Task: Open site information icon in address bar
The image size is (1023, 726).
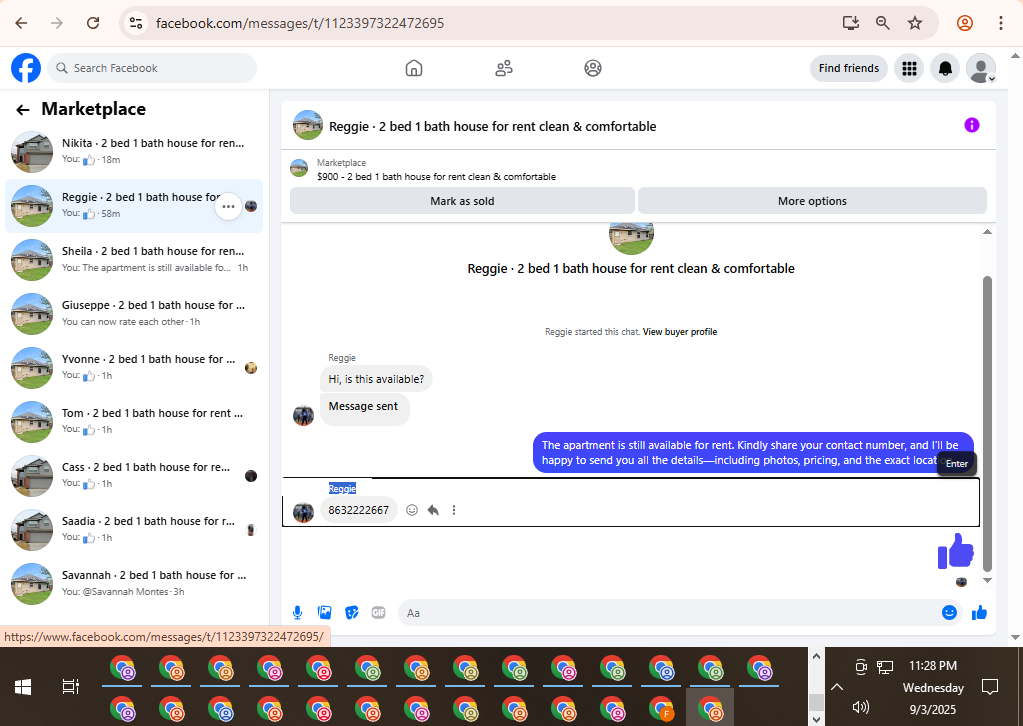Action: pyautogui.click(x=136, y=23)
